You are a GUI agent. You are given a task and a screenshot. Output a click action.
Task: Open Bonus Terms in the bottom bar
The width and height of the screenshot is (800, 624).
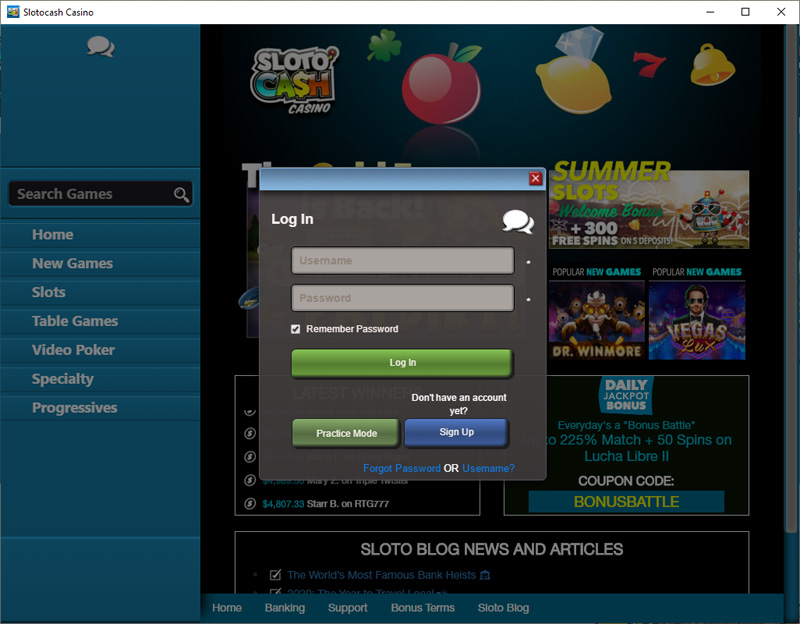click(422, 608)
